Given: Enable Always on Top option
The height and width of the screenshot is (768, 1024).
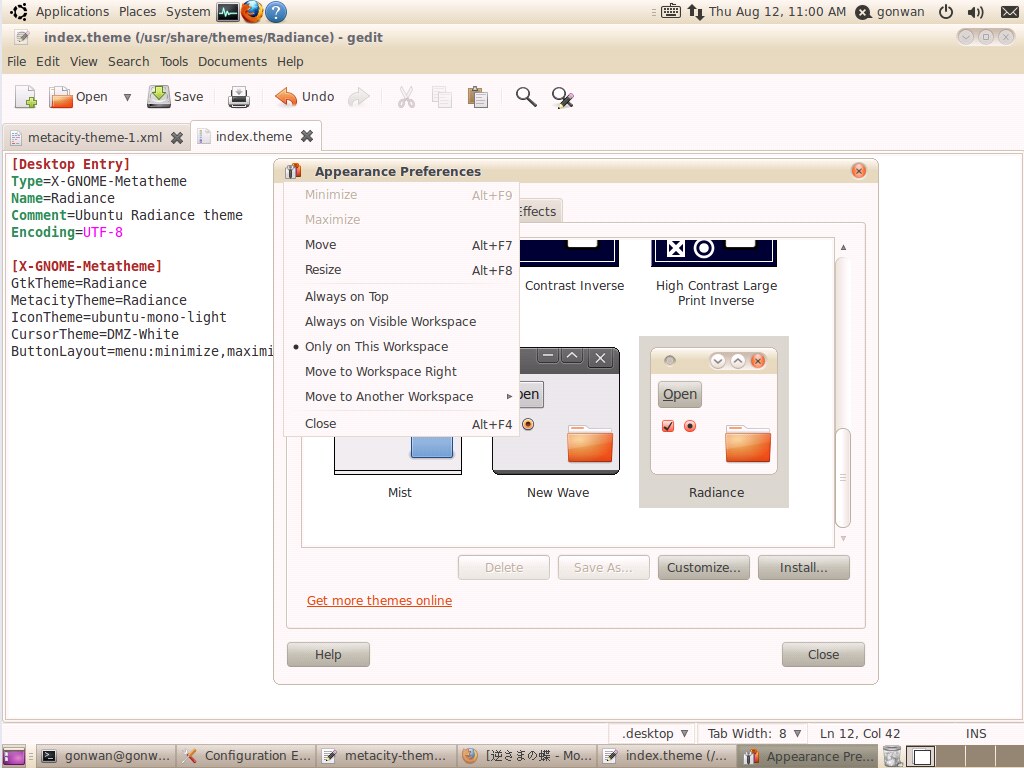Looking at the screenshot, I should click(401, 296).
